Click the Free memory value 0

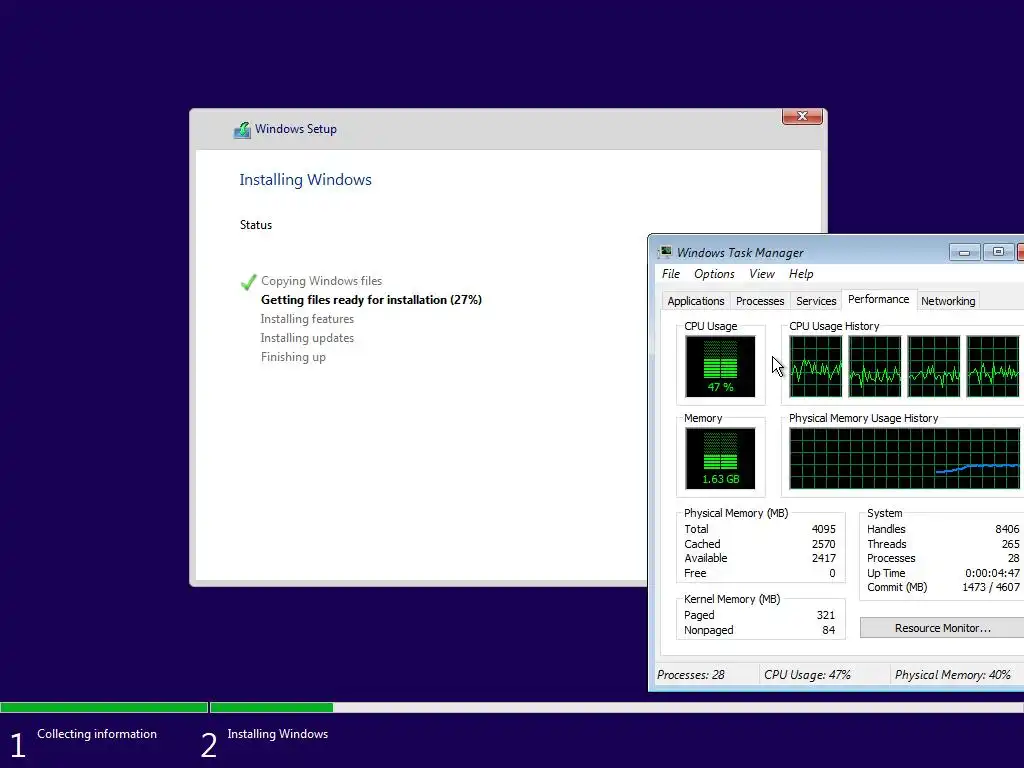(832, 573)
